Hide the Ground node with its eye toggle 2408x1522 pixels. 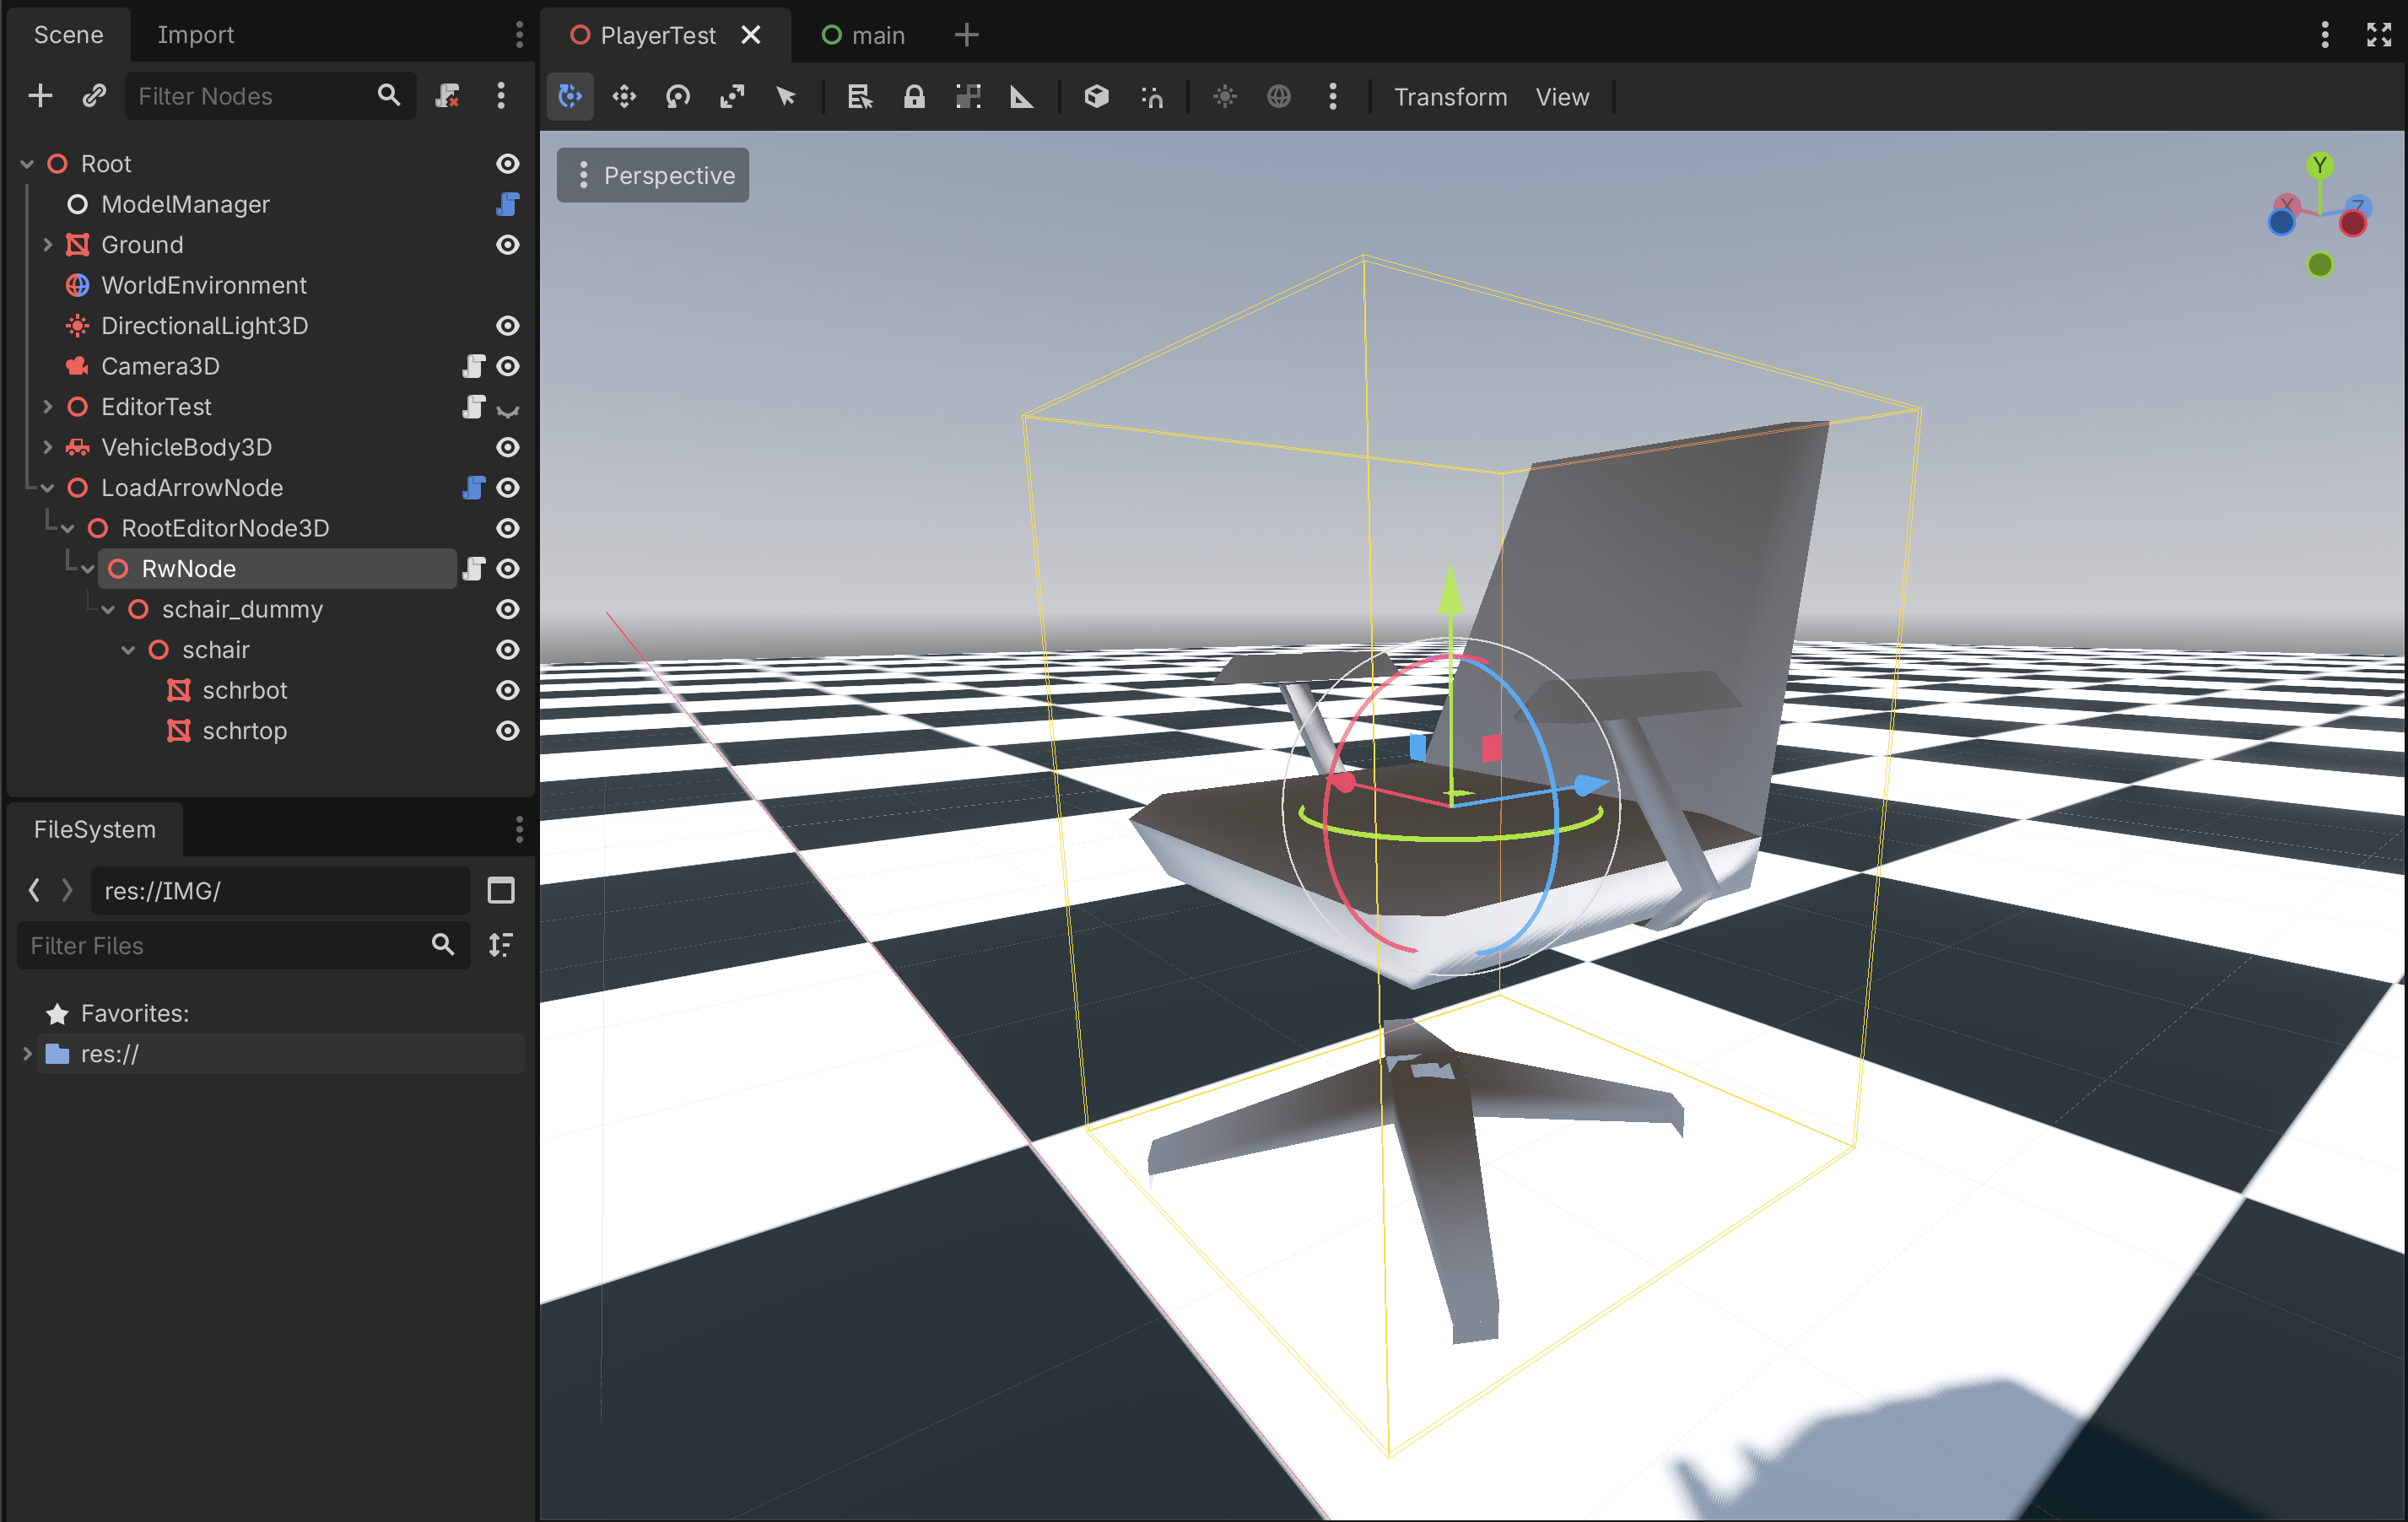508,245
